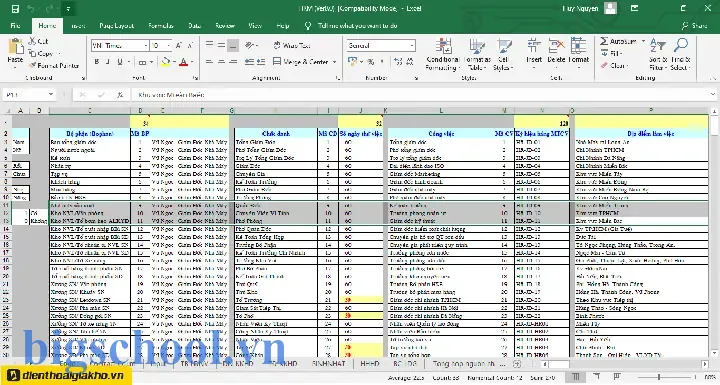Open Insert Function fx button
Image resolution: width=720 pixels, height=385 pixels.
point(120,95)
